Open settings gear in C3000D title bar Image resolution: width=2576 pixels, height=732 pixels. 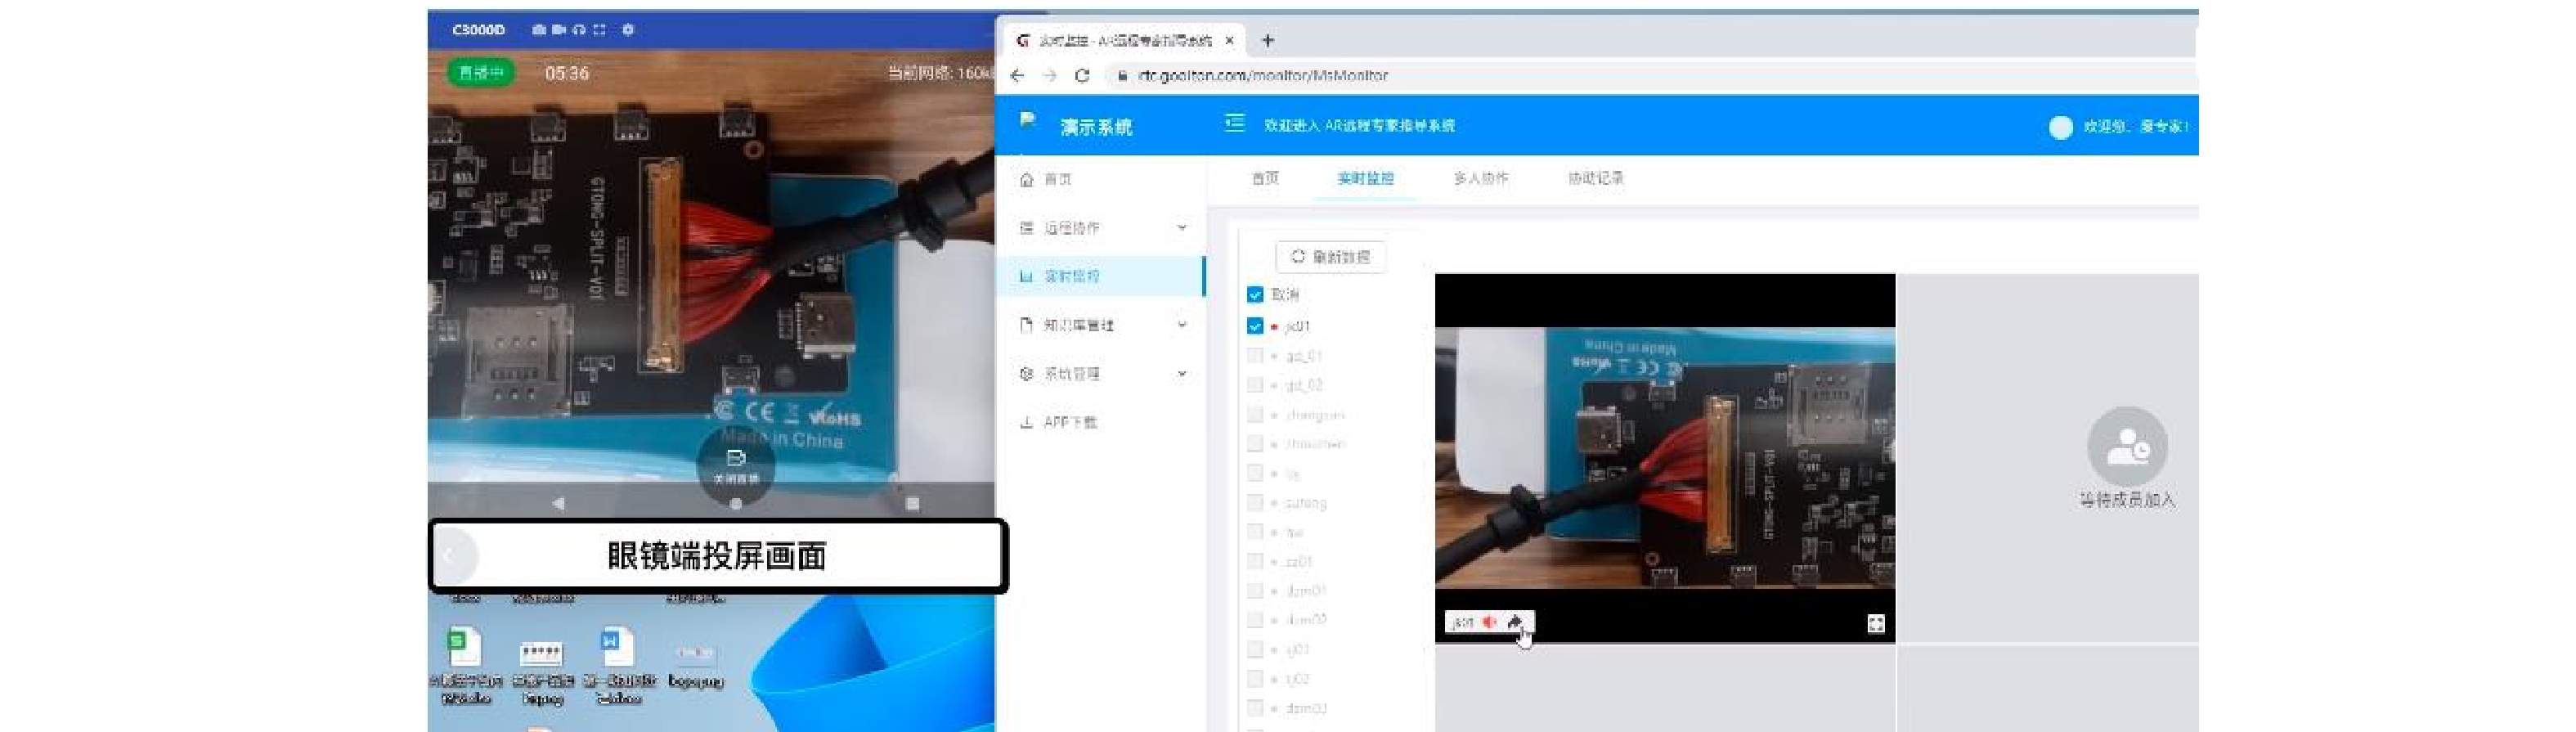628,30
